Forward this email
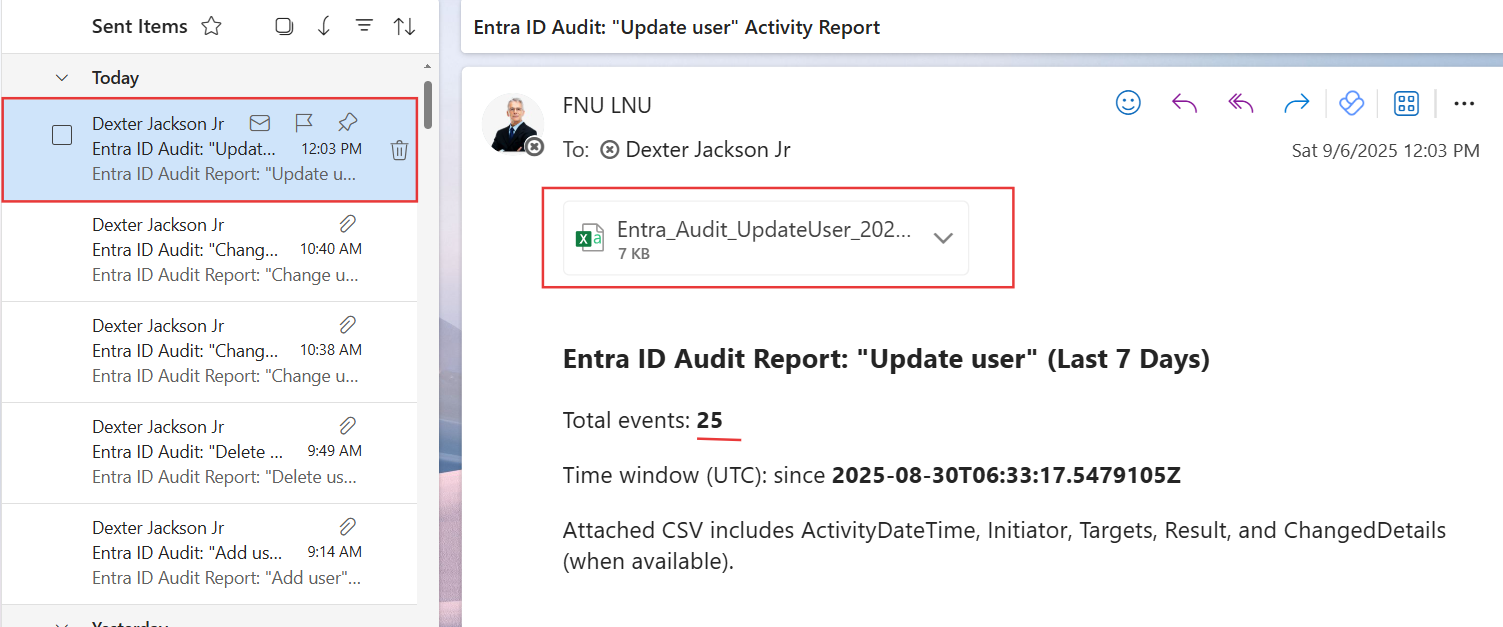The width and height of the screenshot is (1503, 627). [1296, 103]
